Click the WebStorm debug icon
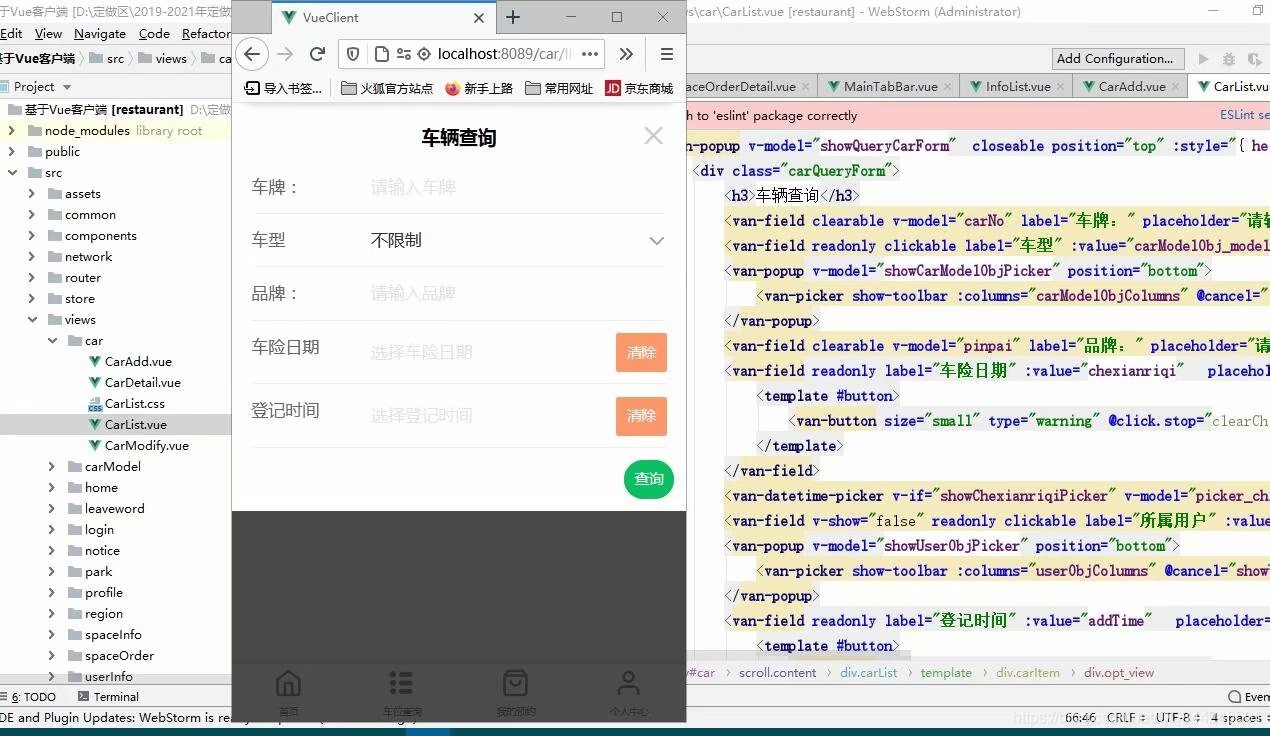 tap(1228, 59)
